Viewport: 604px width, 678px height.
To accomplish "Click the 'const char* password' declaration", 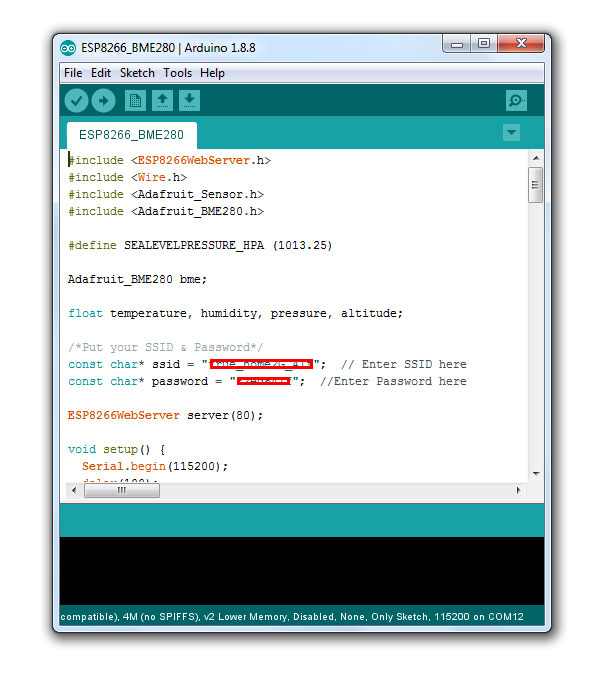I will pyautogui.click(x=187, y=381).
